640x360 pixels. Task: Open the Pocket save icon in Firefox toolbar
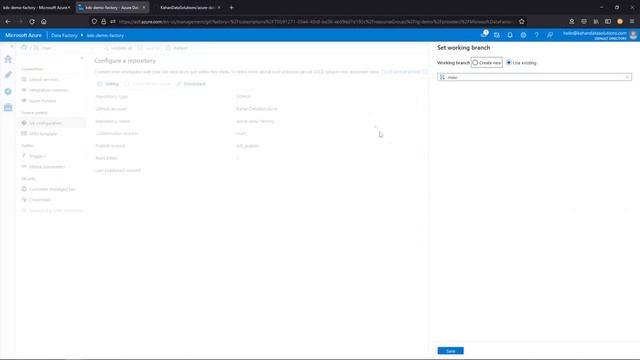click(x=584, y=21)
